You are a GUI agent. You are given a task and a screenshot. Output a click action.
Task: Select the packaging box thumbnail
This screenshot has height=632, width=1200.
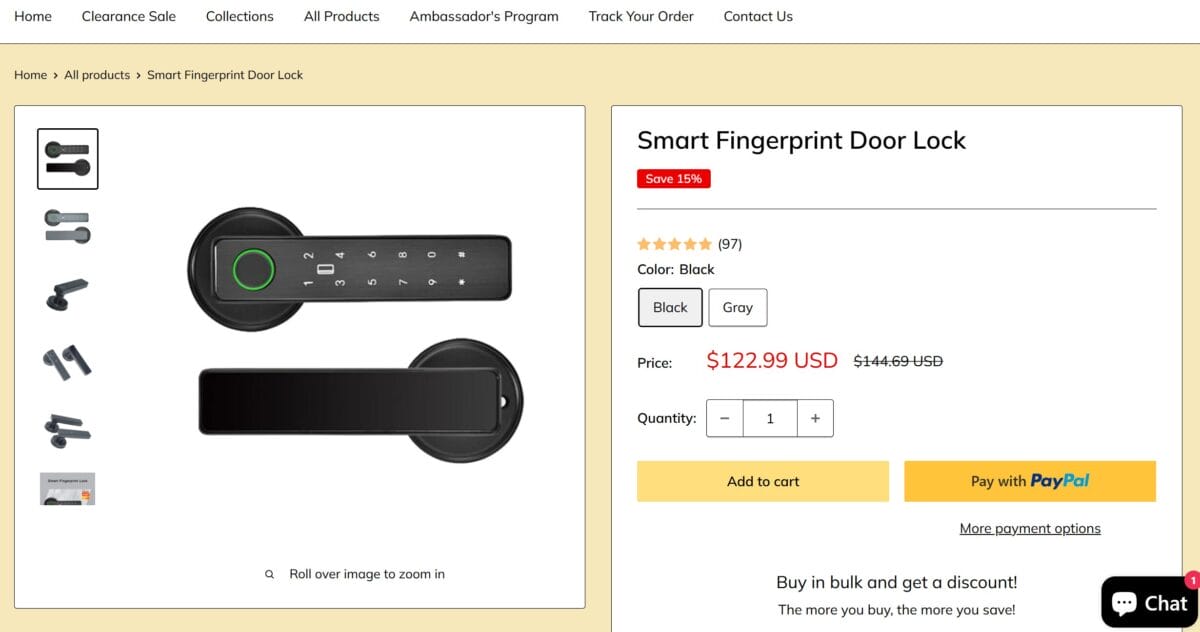tap(67, 488)
